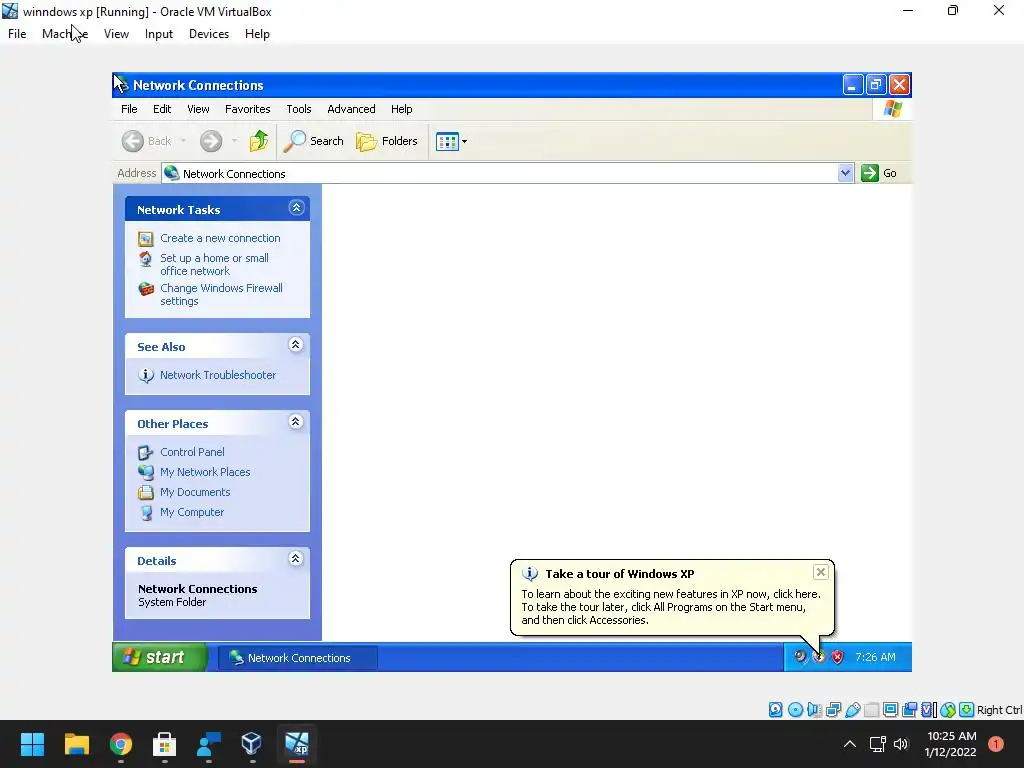Open the Forward history dropdown arrow
The image size is (1024, 768).
234,141
